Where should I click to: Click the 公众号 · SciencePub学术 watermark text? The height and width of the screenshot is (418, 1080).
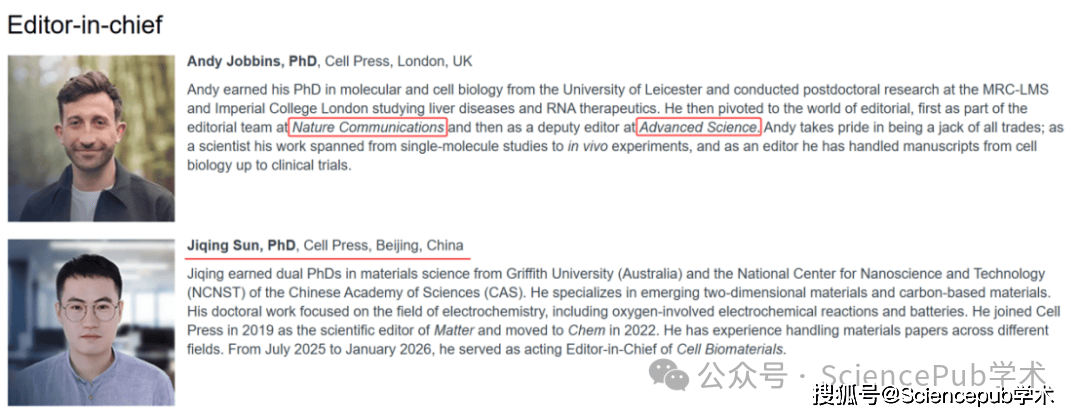[x=873, y=376]
